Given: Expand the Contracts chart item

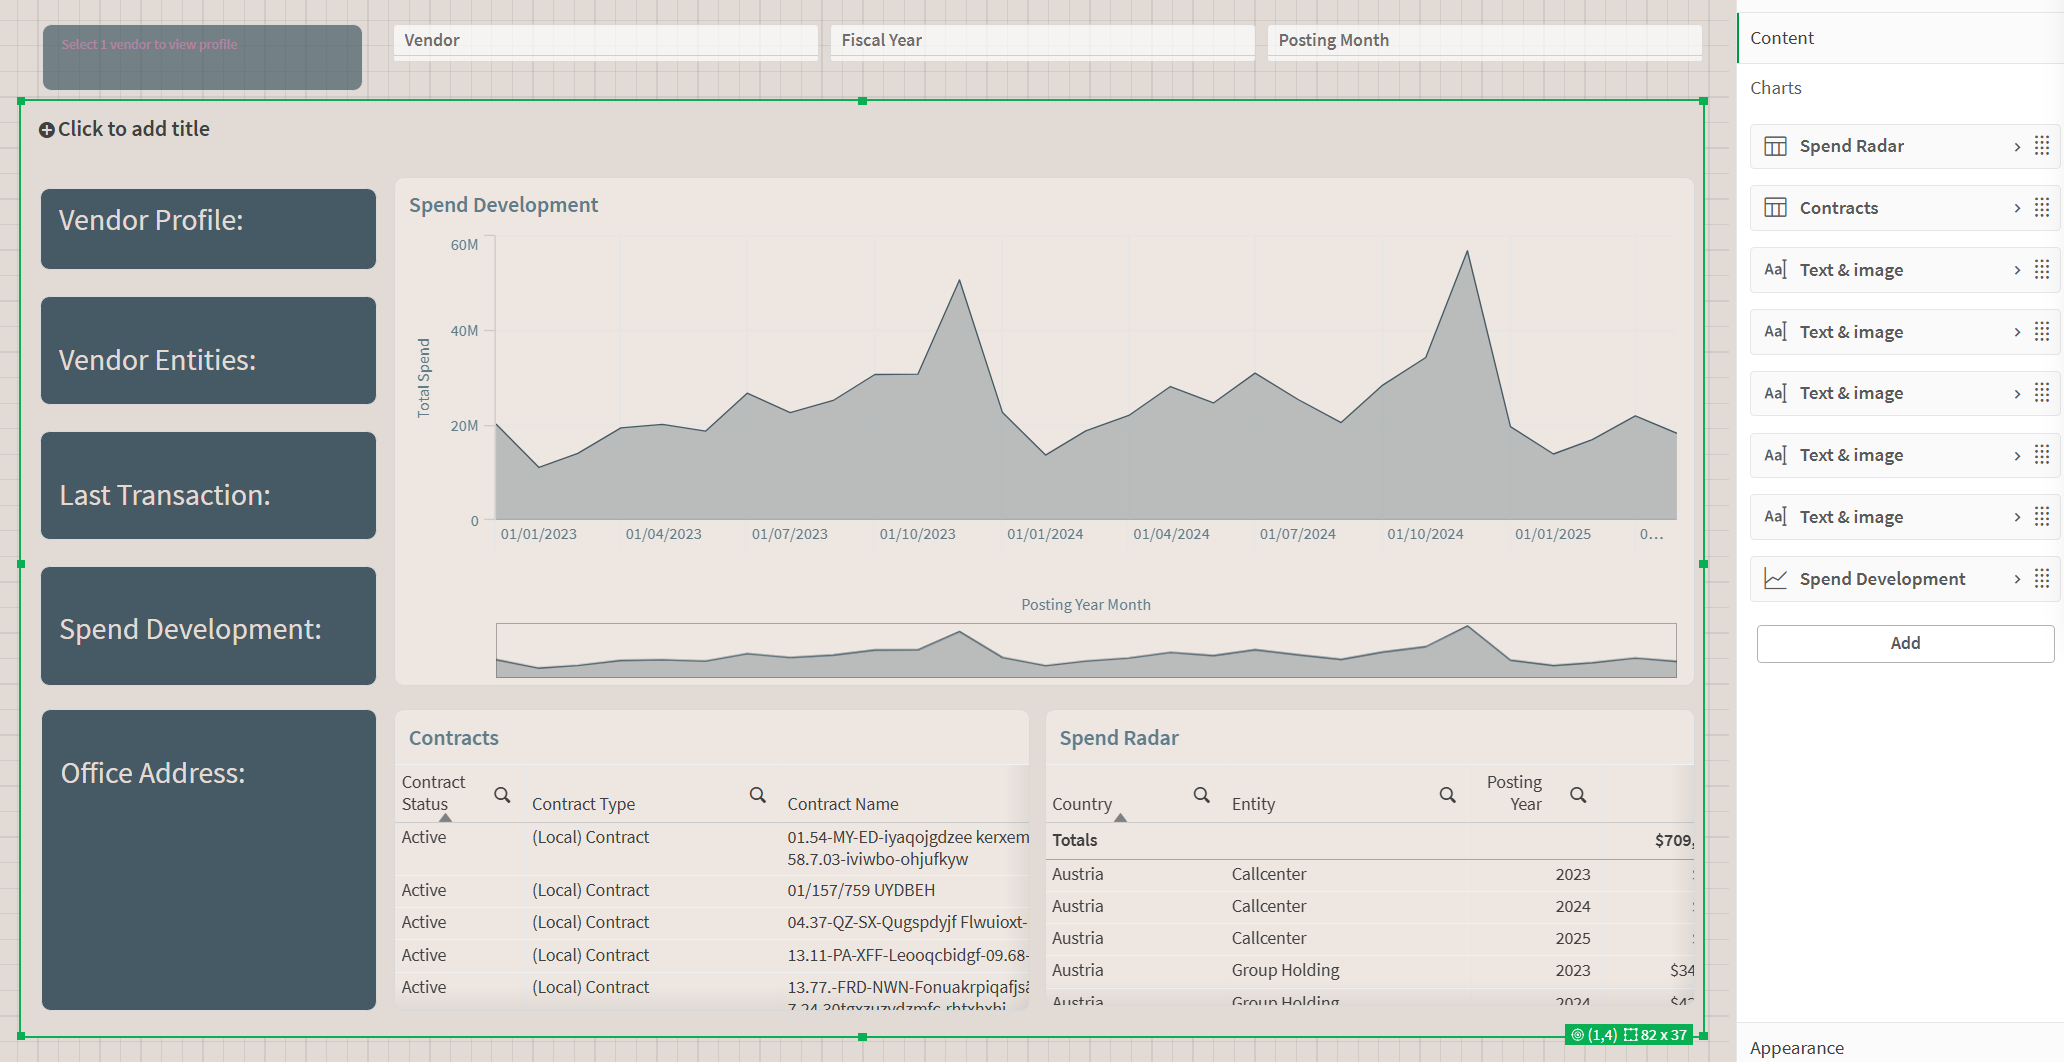Looking at the screenshot, I should click(x=2017, y=208).
